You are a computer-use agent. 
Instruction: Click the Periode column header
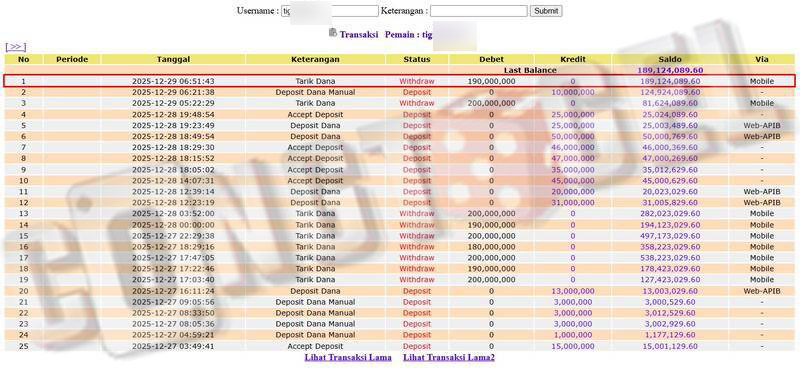click(72, 59)
